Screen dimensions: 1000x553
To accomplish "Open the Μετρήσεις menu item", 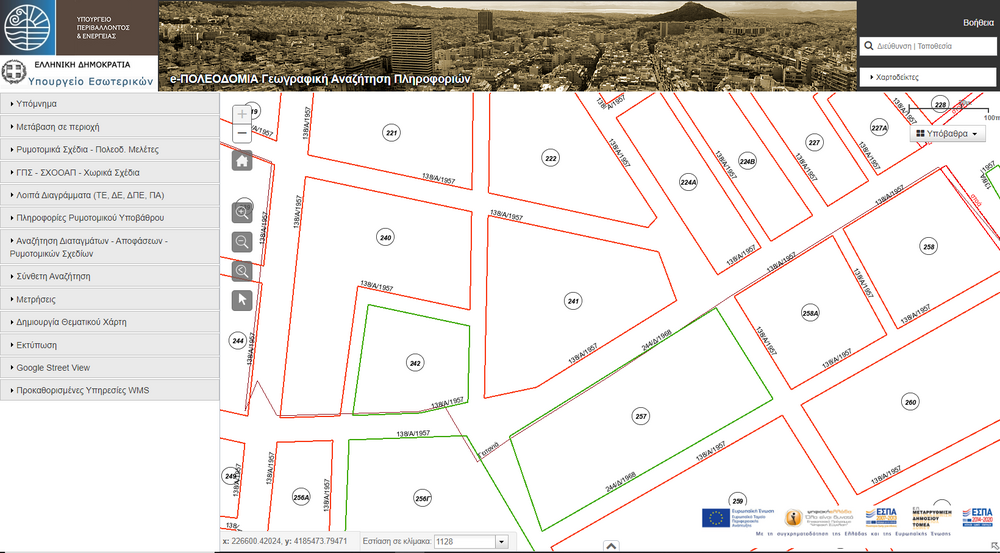I will [110, 299].
